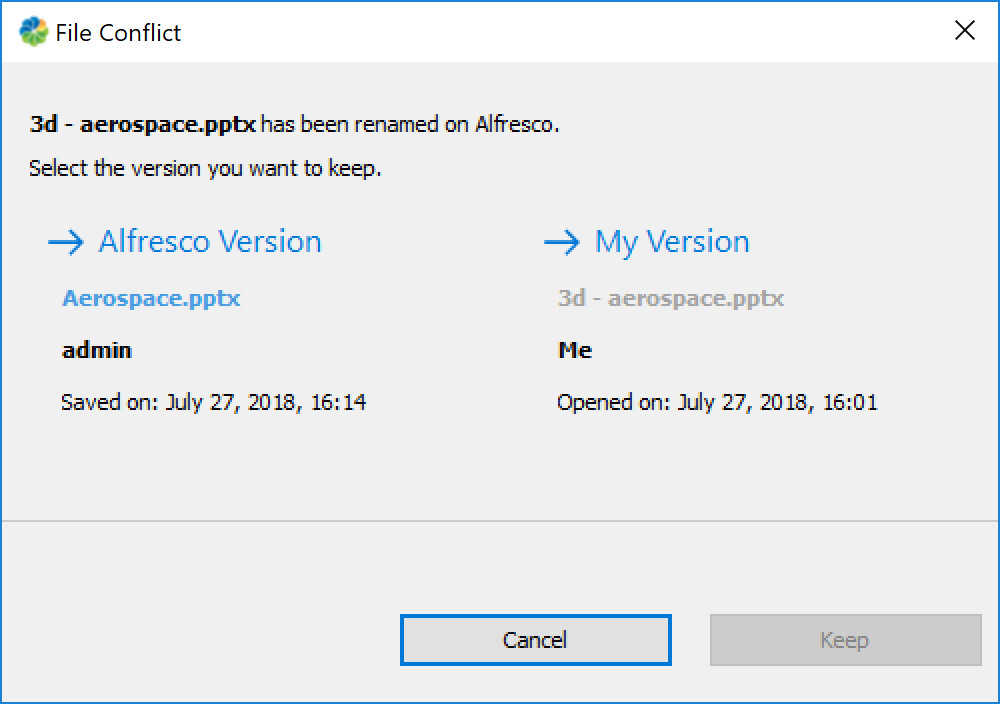
Task: Click the 'has been renamed on Alfresco' text
Action: pyautogui.click(x=410, y=125)
